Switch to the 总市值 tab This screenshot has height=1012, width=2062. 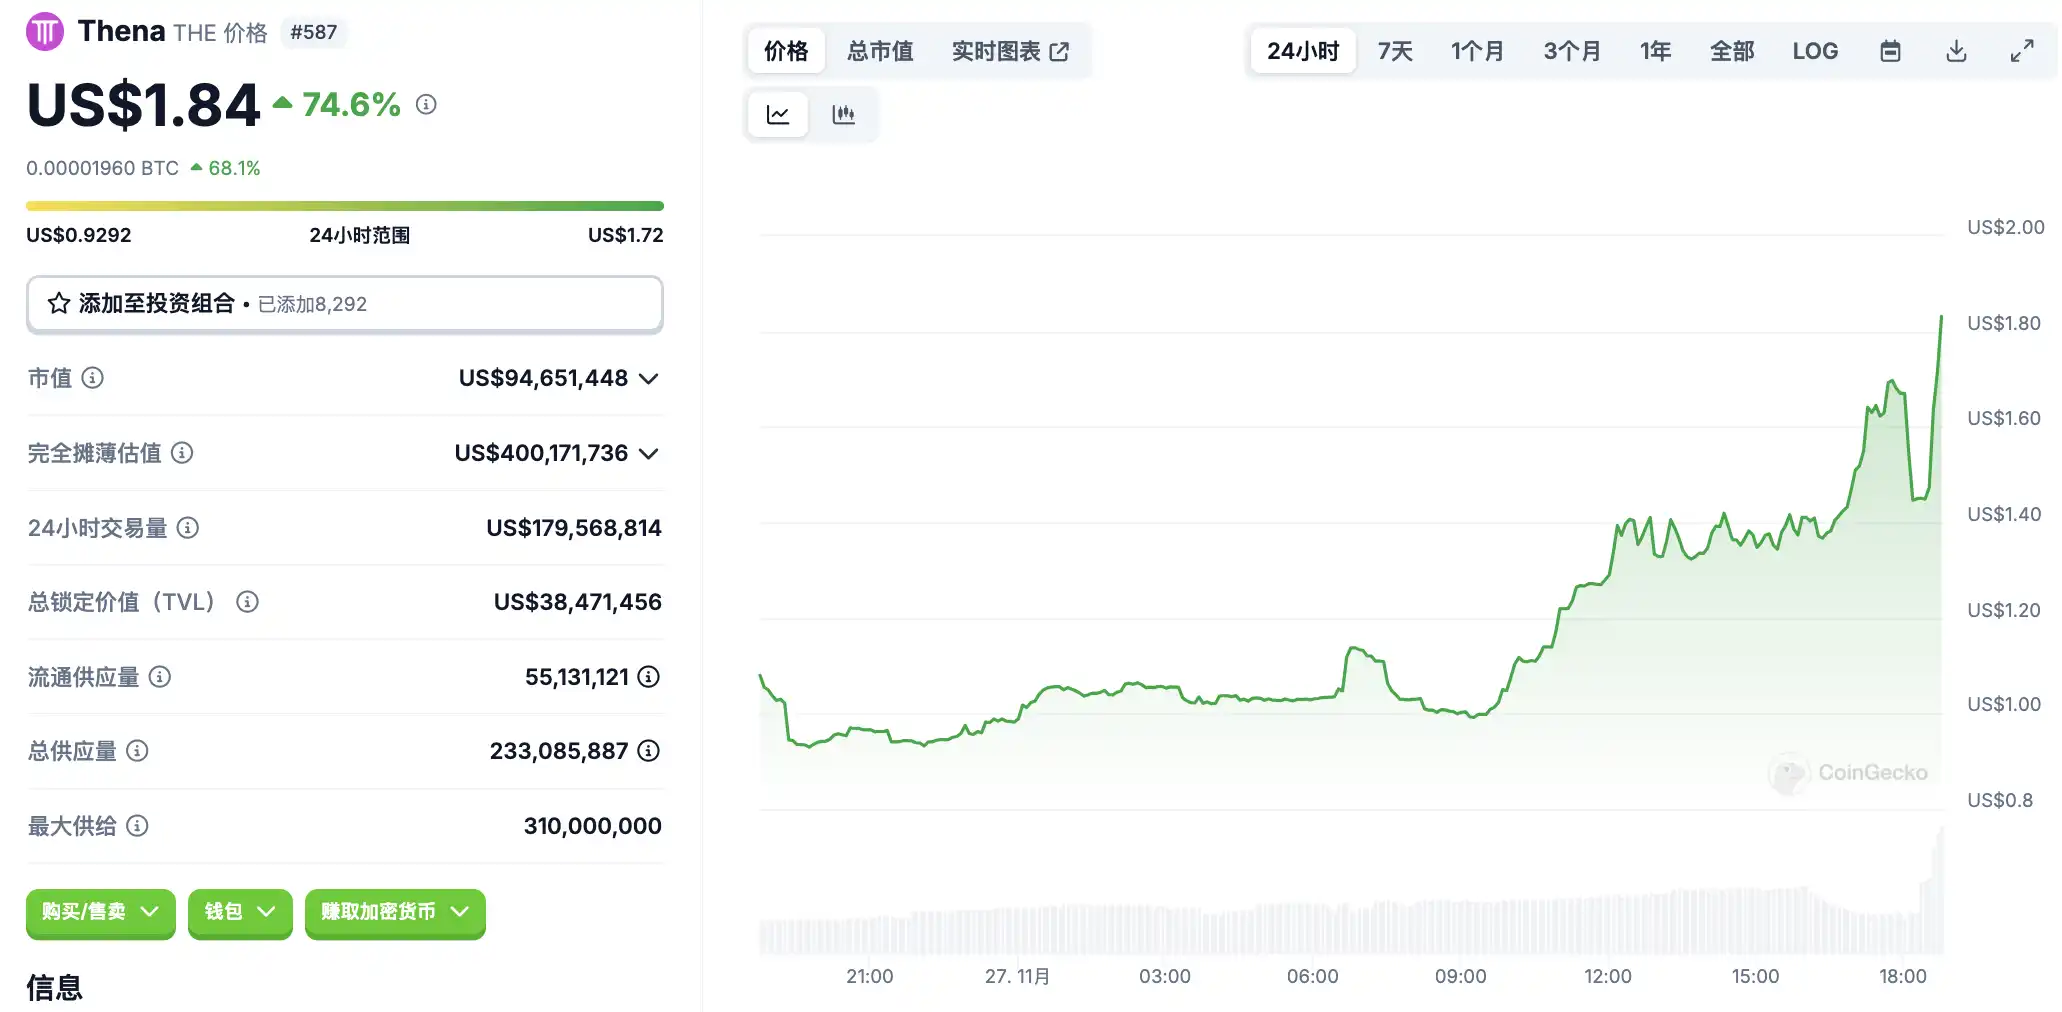point(879,51)
